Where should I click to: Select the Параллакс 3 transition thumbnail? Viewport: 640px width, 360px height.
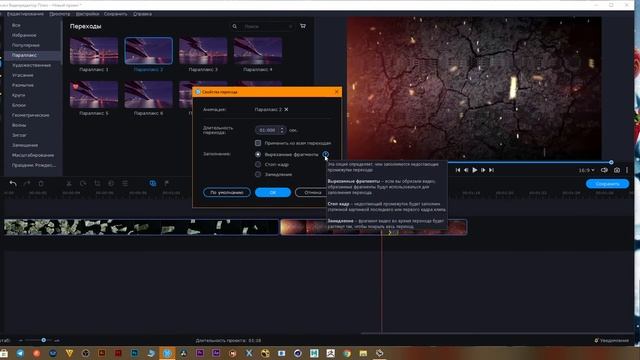pyautogui.click(x=203, y=51)
